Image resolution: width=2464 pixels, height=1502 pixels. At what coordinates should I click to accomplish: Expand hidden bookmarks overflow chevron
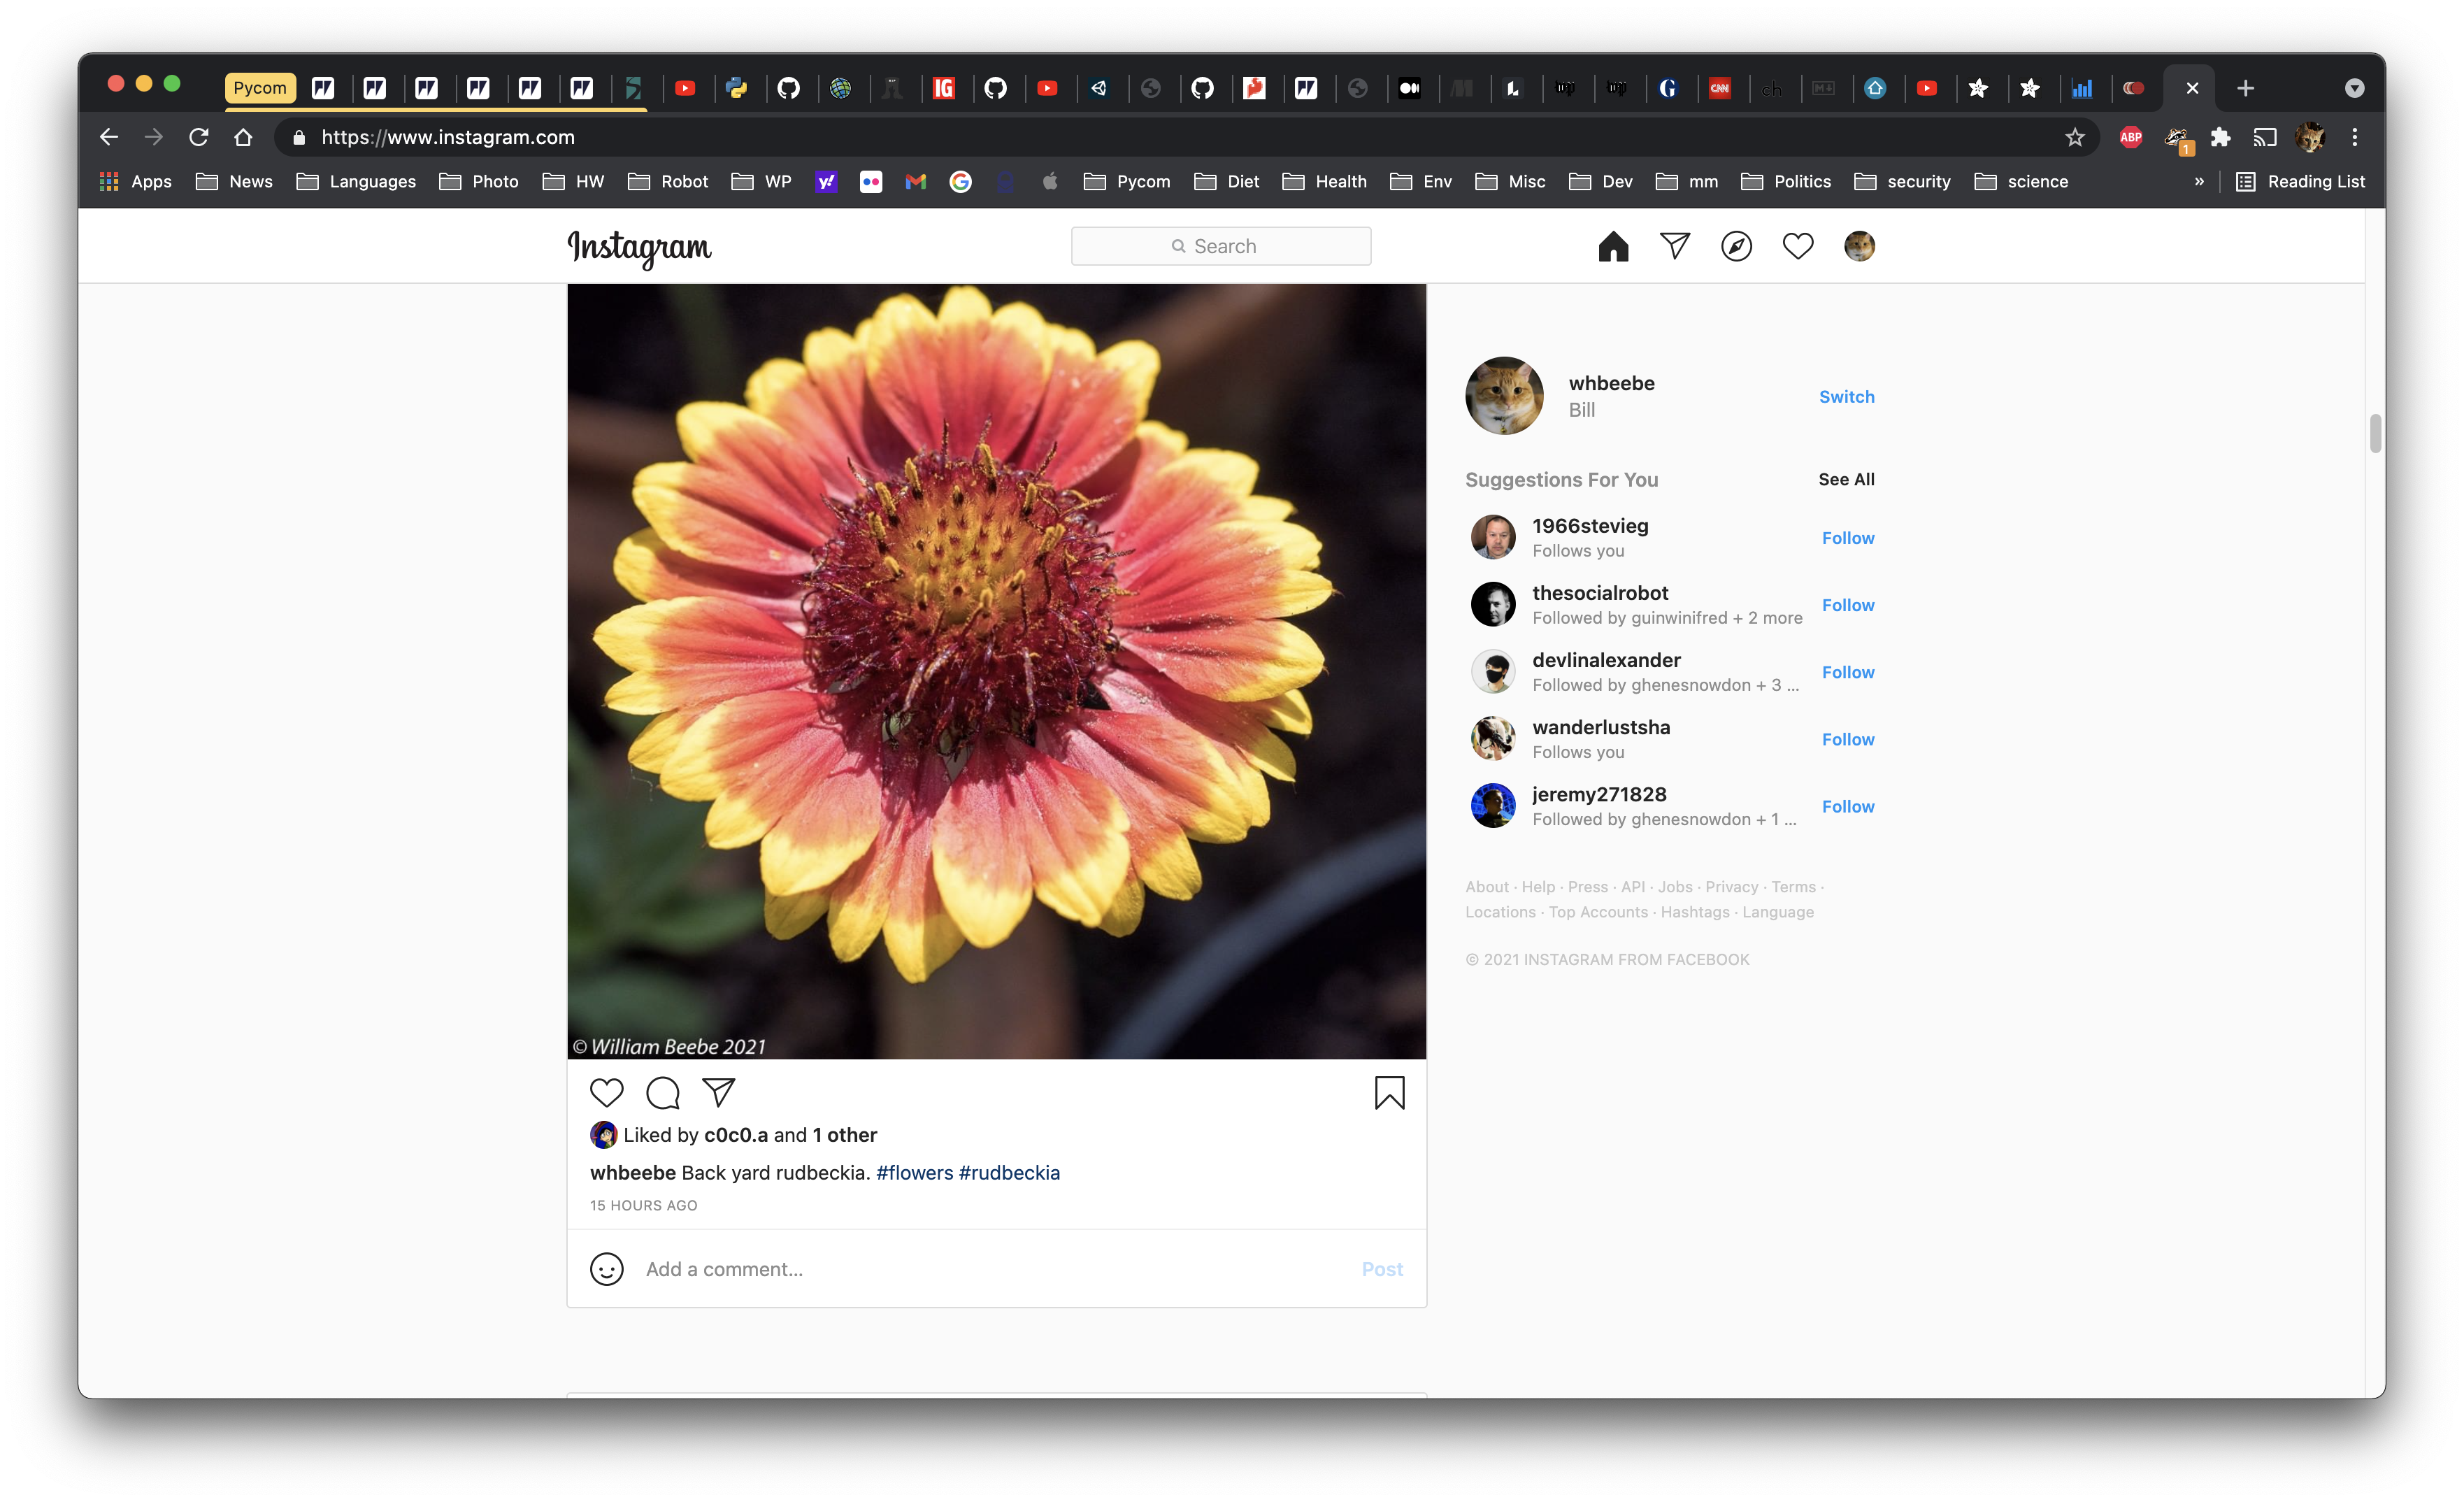tap(2199, 181)
